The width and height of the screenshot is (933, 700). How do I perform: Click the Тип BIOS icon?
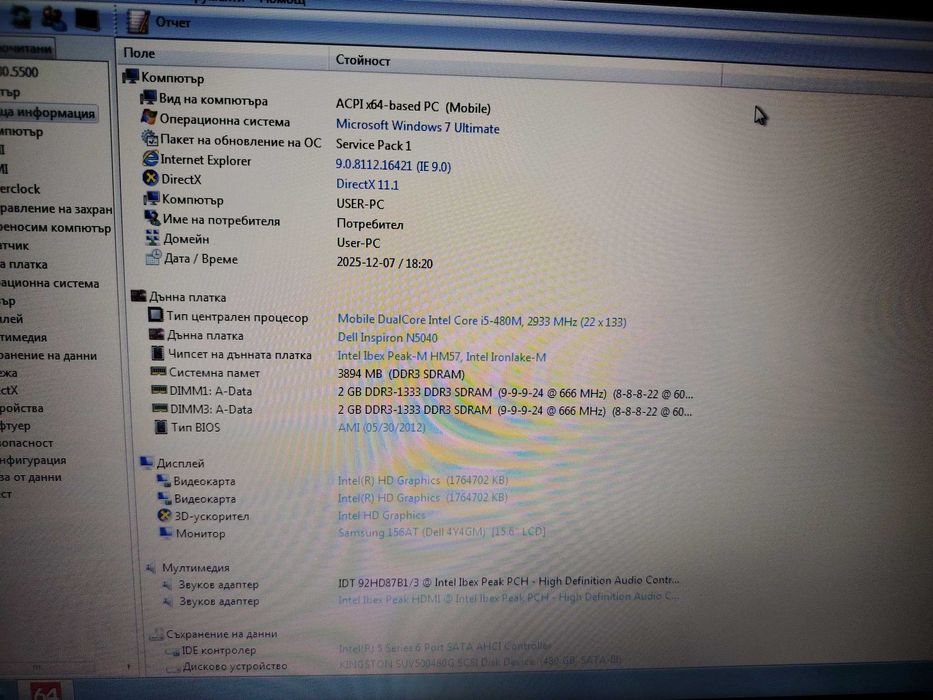click(161, 427)
